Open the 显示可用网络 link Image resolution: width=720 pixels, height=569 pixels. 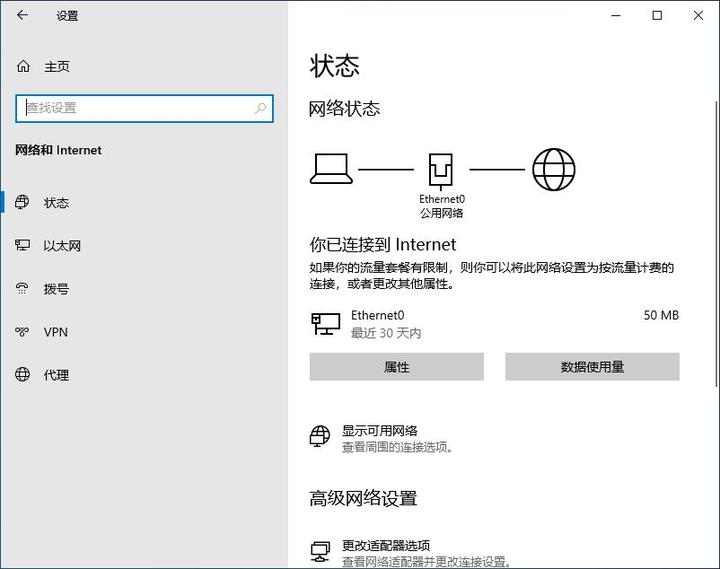380,431
